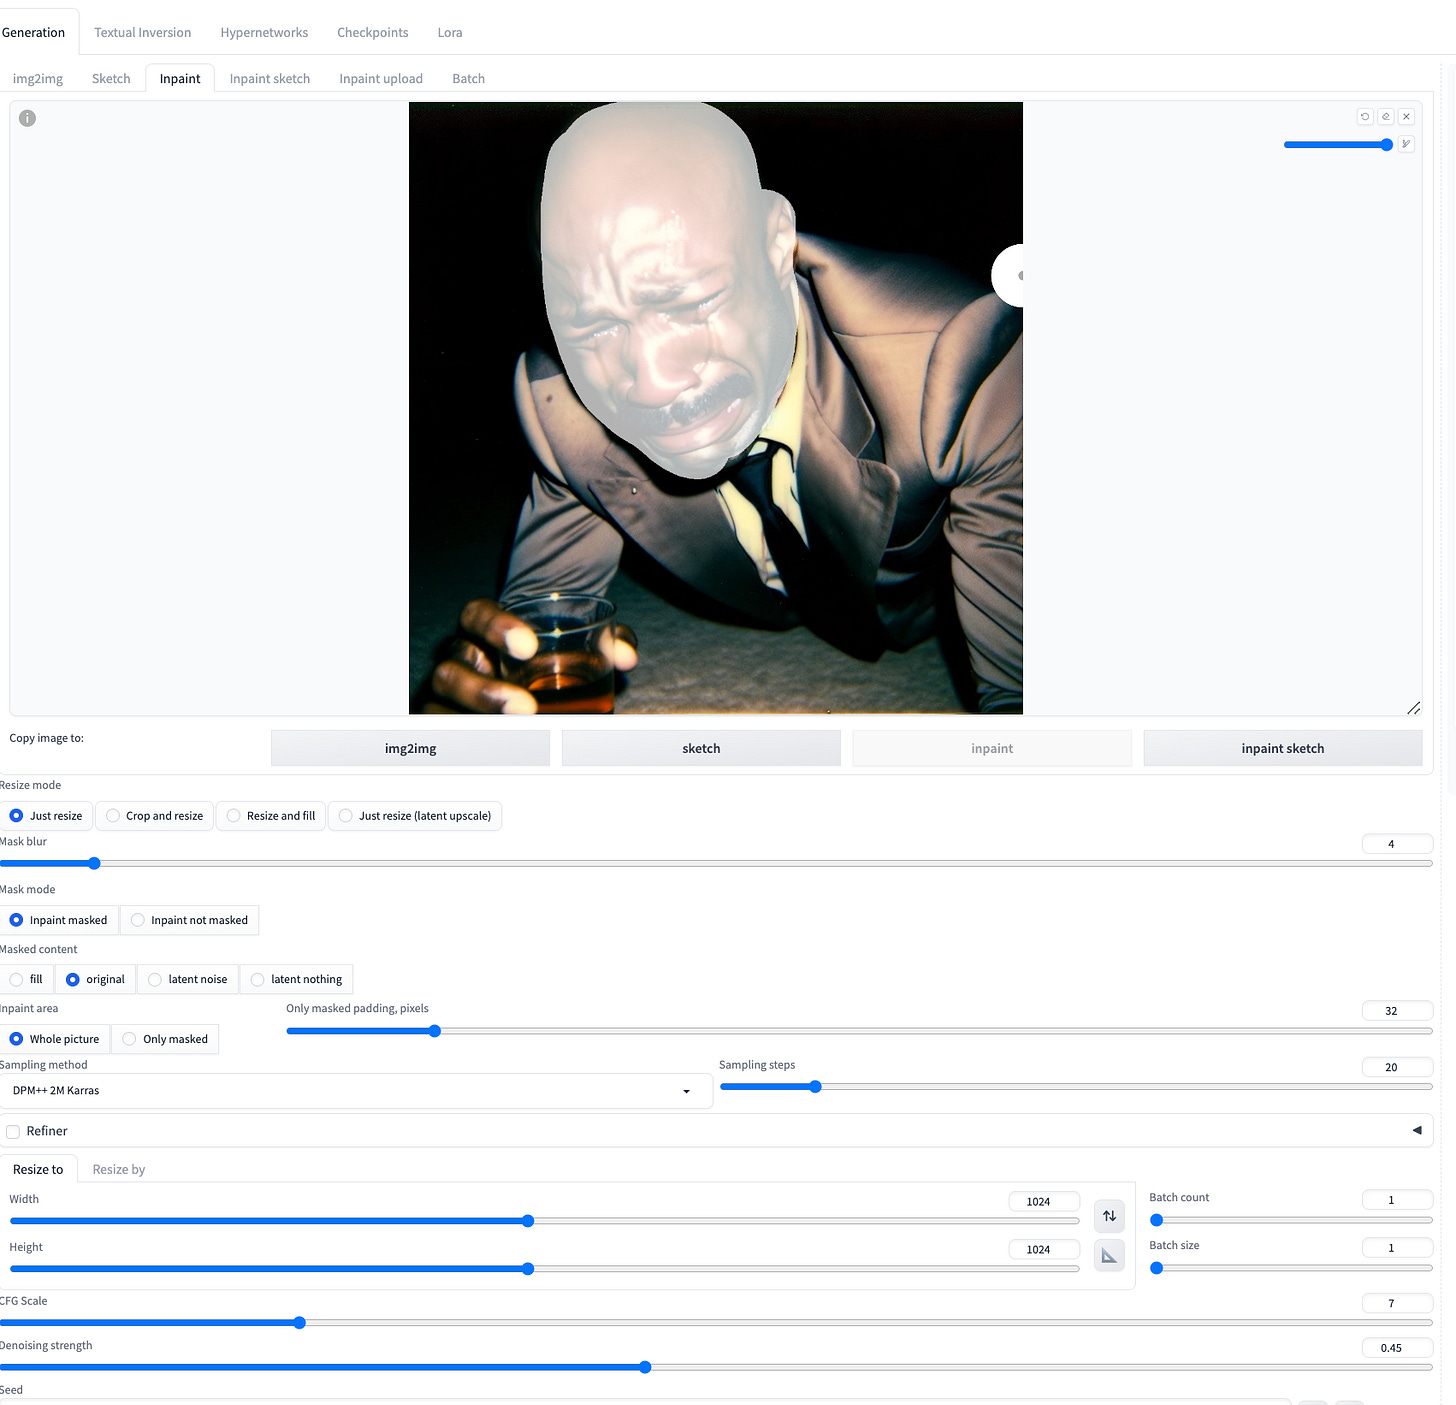
Task: Copy image to img2img button
Action: click(x=410, y=748)
